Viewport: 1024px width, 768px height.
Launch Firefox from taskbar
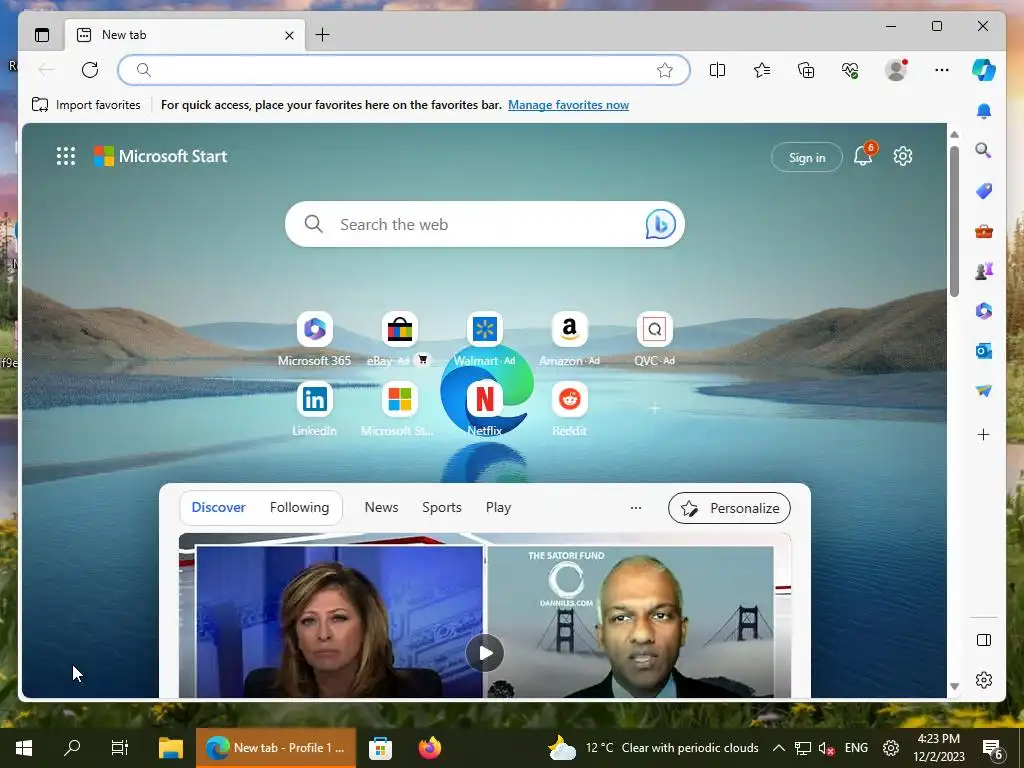point(430,748)
